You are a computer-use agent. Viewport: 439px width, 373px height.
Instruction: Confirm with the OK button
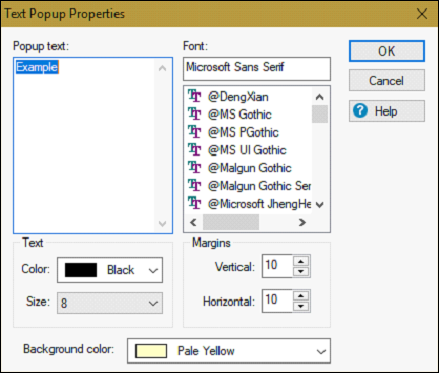point(387,51)
